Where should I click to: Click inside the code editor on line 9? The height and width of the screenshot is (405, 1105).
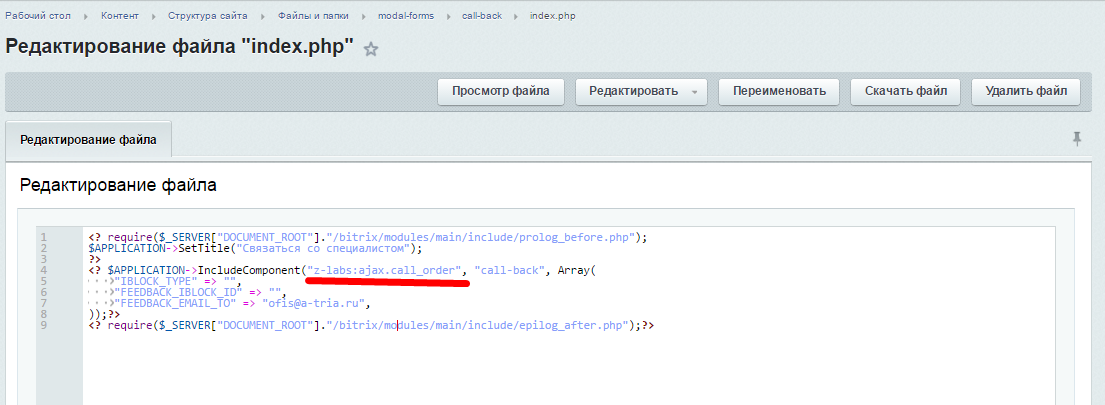click(x=371, y=325)
